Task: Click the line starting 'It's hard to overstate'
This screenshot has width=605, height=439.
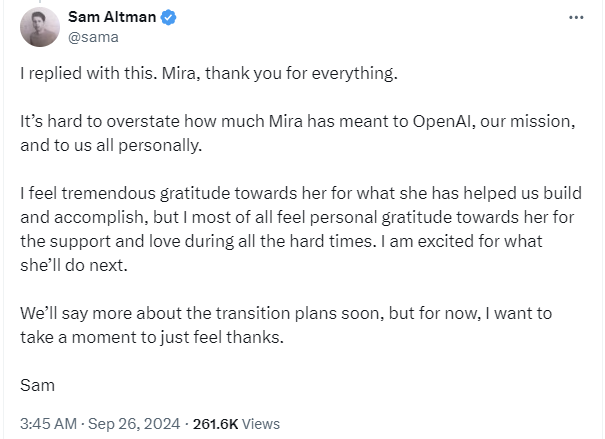Action: coord(298,122)
